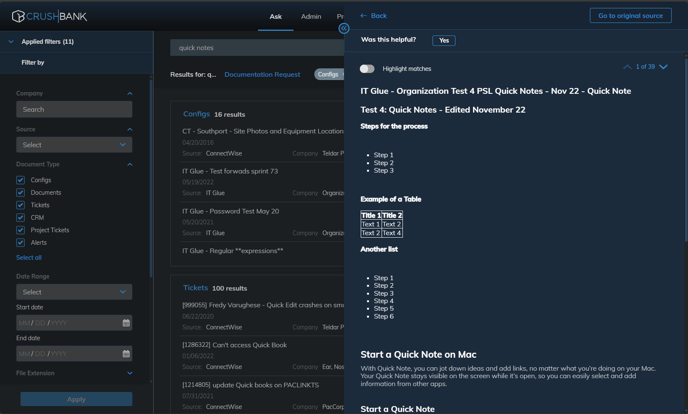Click the Start a Quick Note on Mac heading
Image resolution: width=688 pixels, height=414 pixels.
(x=418, y=354)
